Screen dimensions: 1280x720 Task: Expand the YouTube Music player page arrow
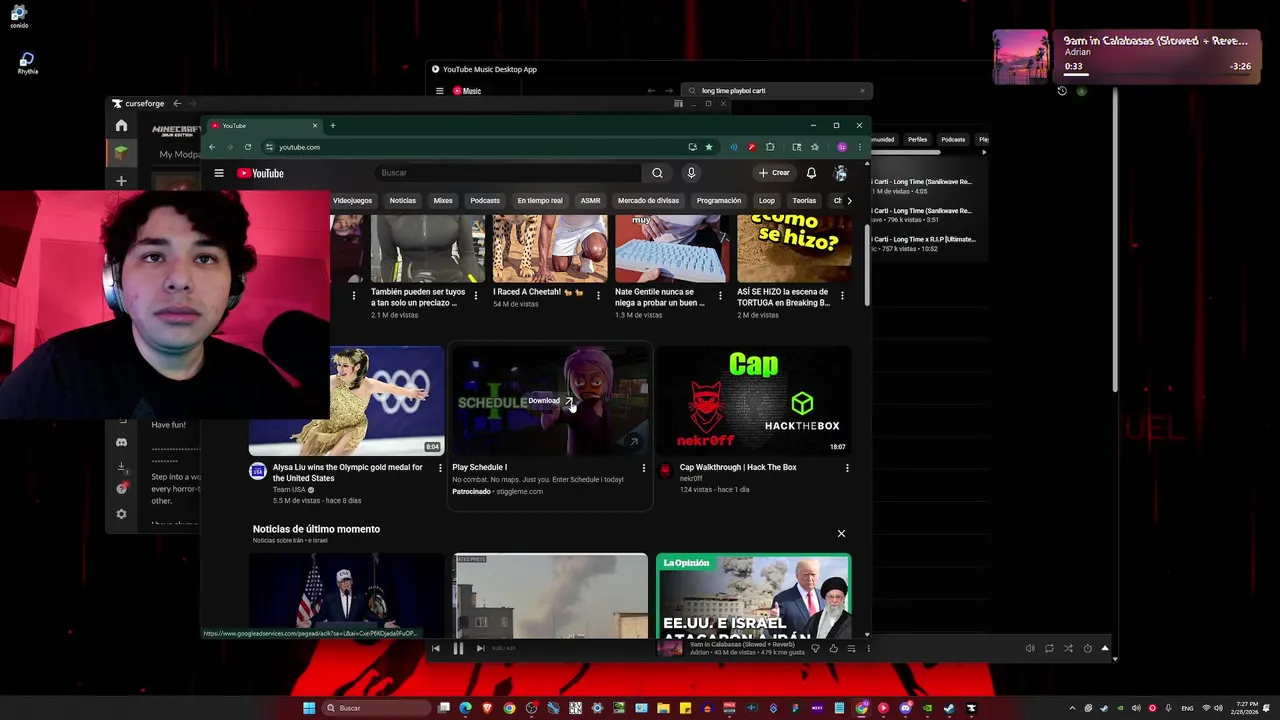point(1105,648)
